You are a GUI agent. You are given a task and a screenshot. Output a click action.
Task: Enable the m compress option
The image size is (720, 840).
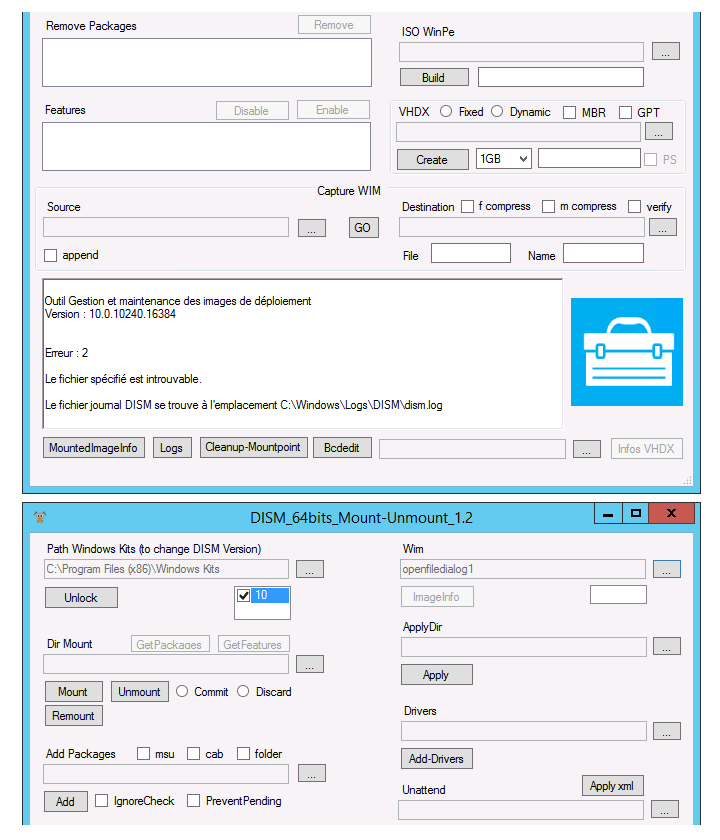click(x=548, y=207)
